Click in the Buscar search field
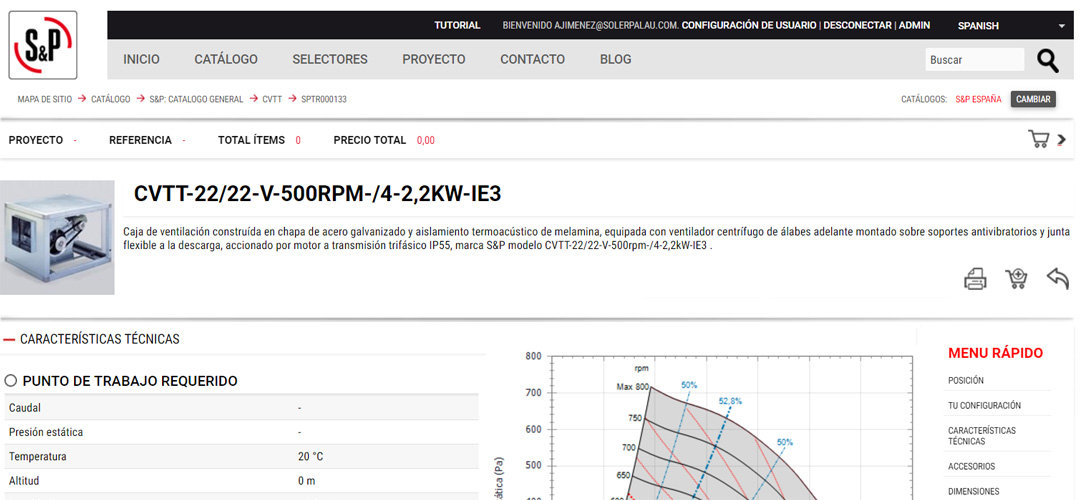 coord(974,60)
